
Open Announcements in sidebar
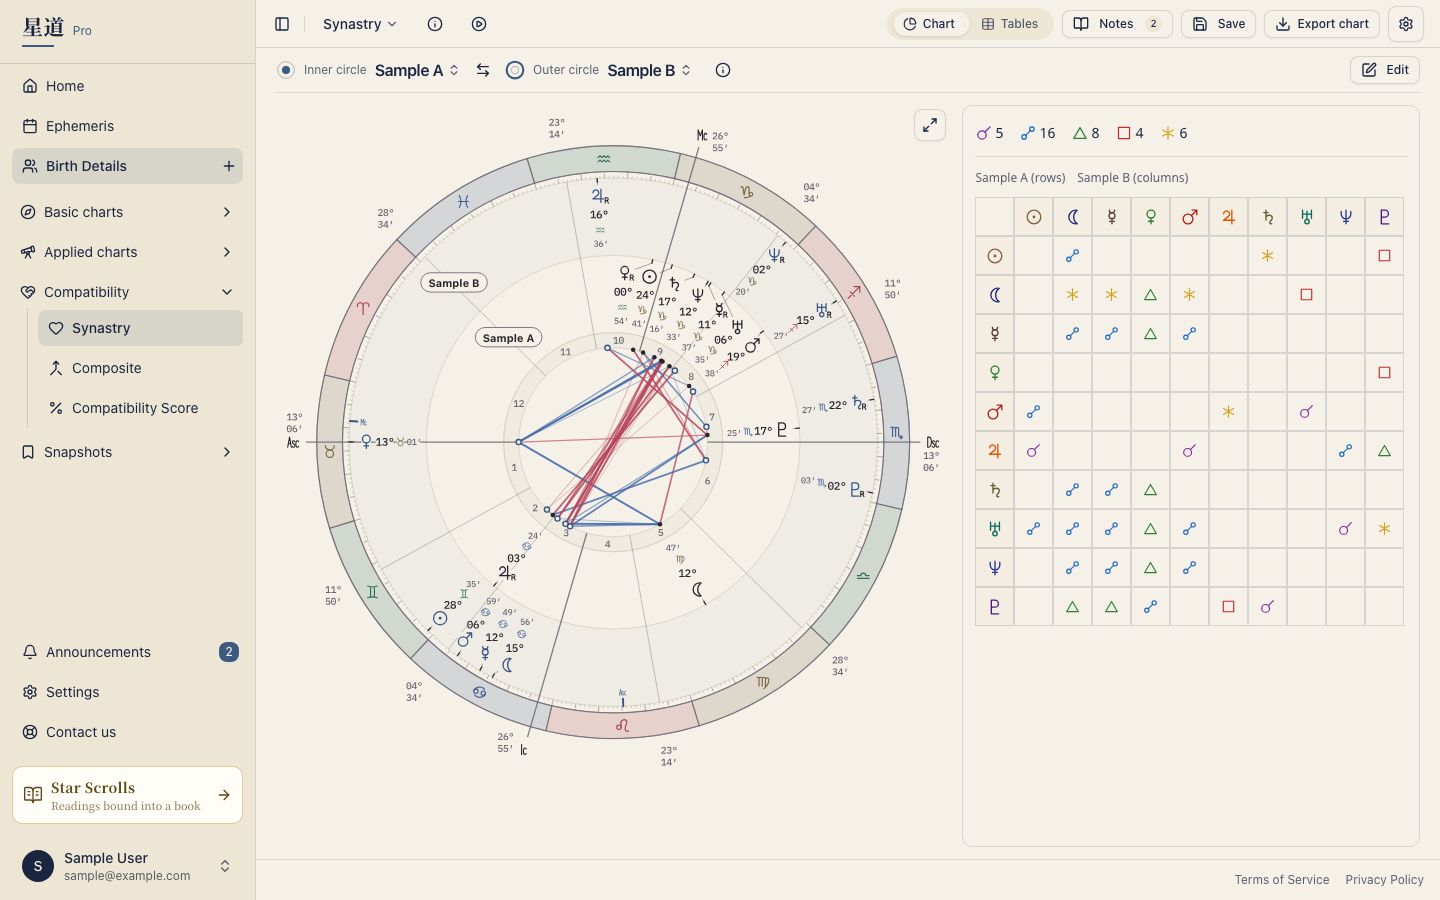[127, 652]
